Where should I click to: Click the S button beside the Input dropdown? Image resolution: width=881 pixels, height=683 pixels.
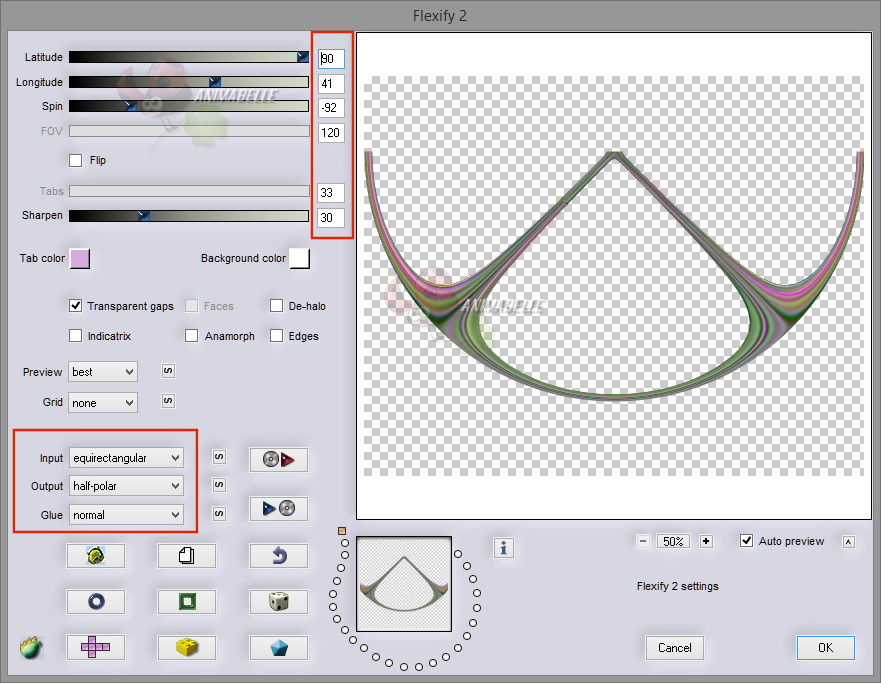(219, 457)
